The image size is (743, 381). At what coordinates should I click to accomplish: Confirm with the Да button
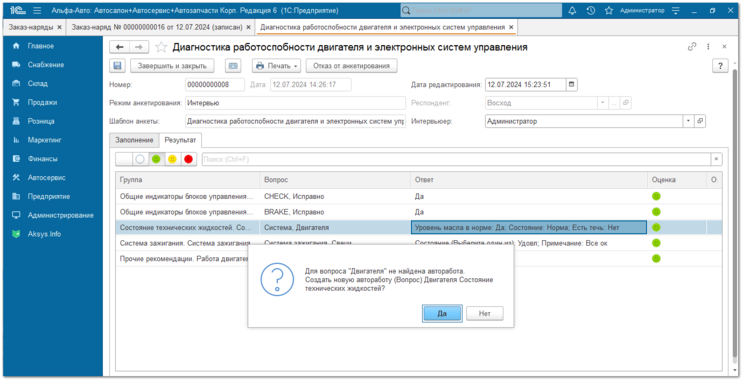click(442, 313)
